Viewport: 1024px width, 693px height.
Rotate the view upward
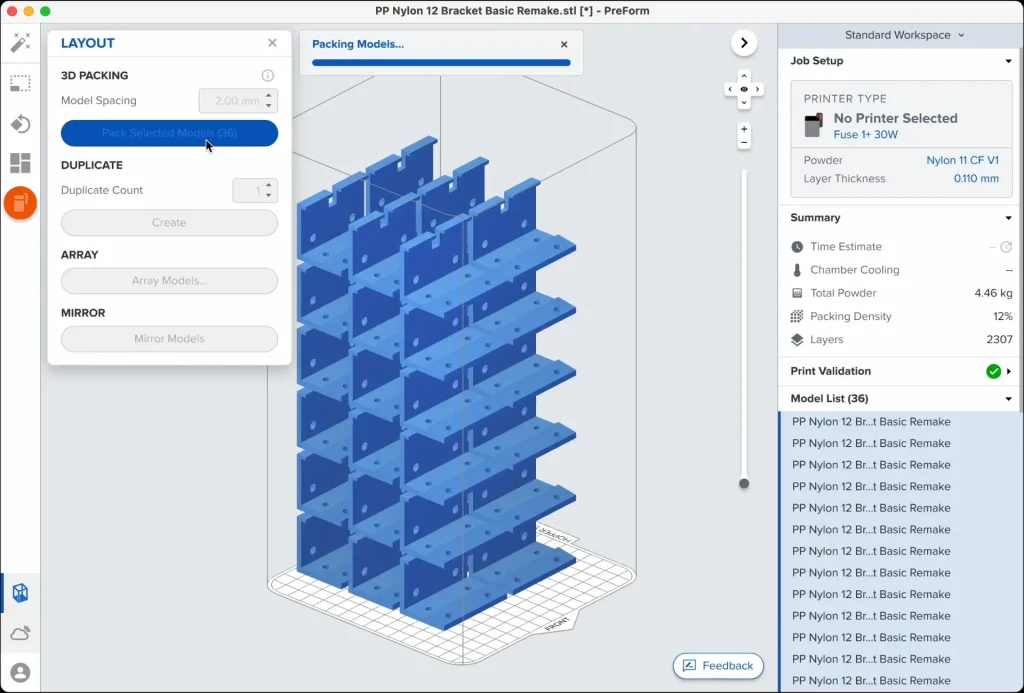point(744,76)
